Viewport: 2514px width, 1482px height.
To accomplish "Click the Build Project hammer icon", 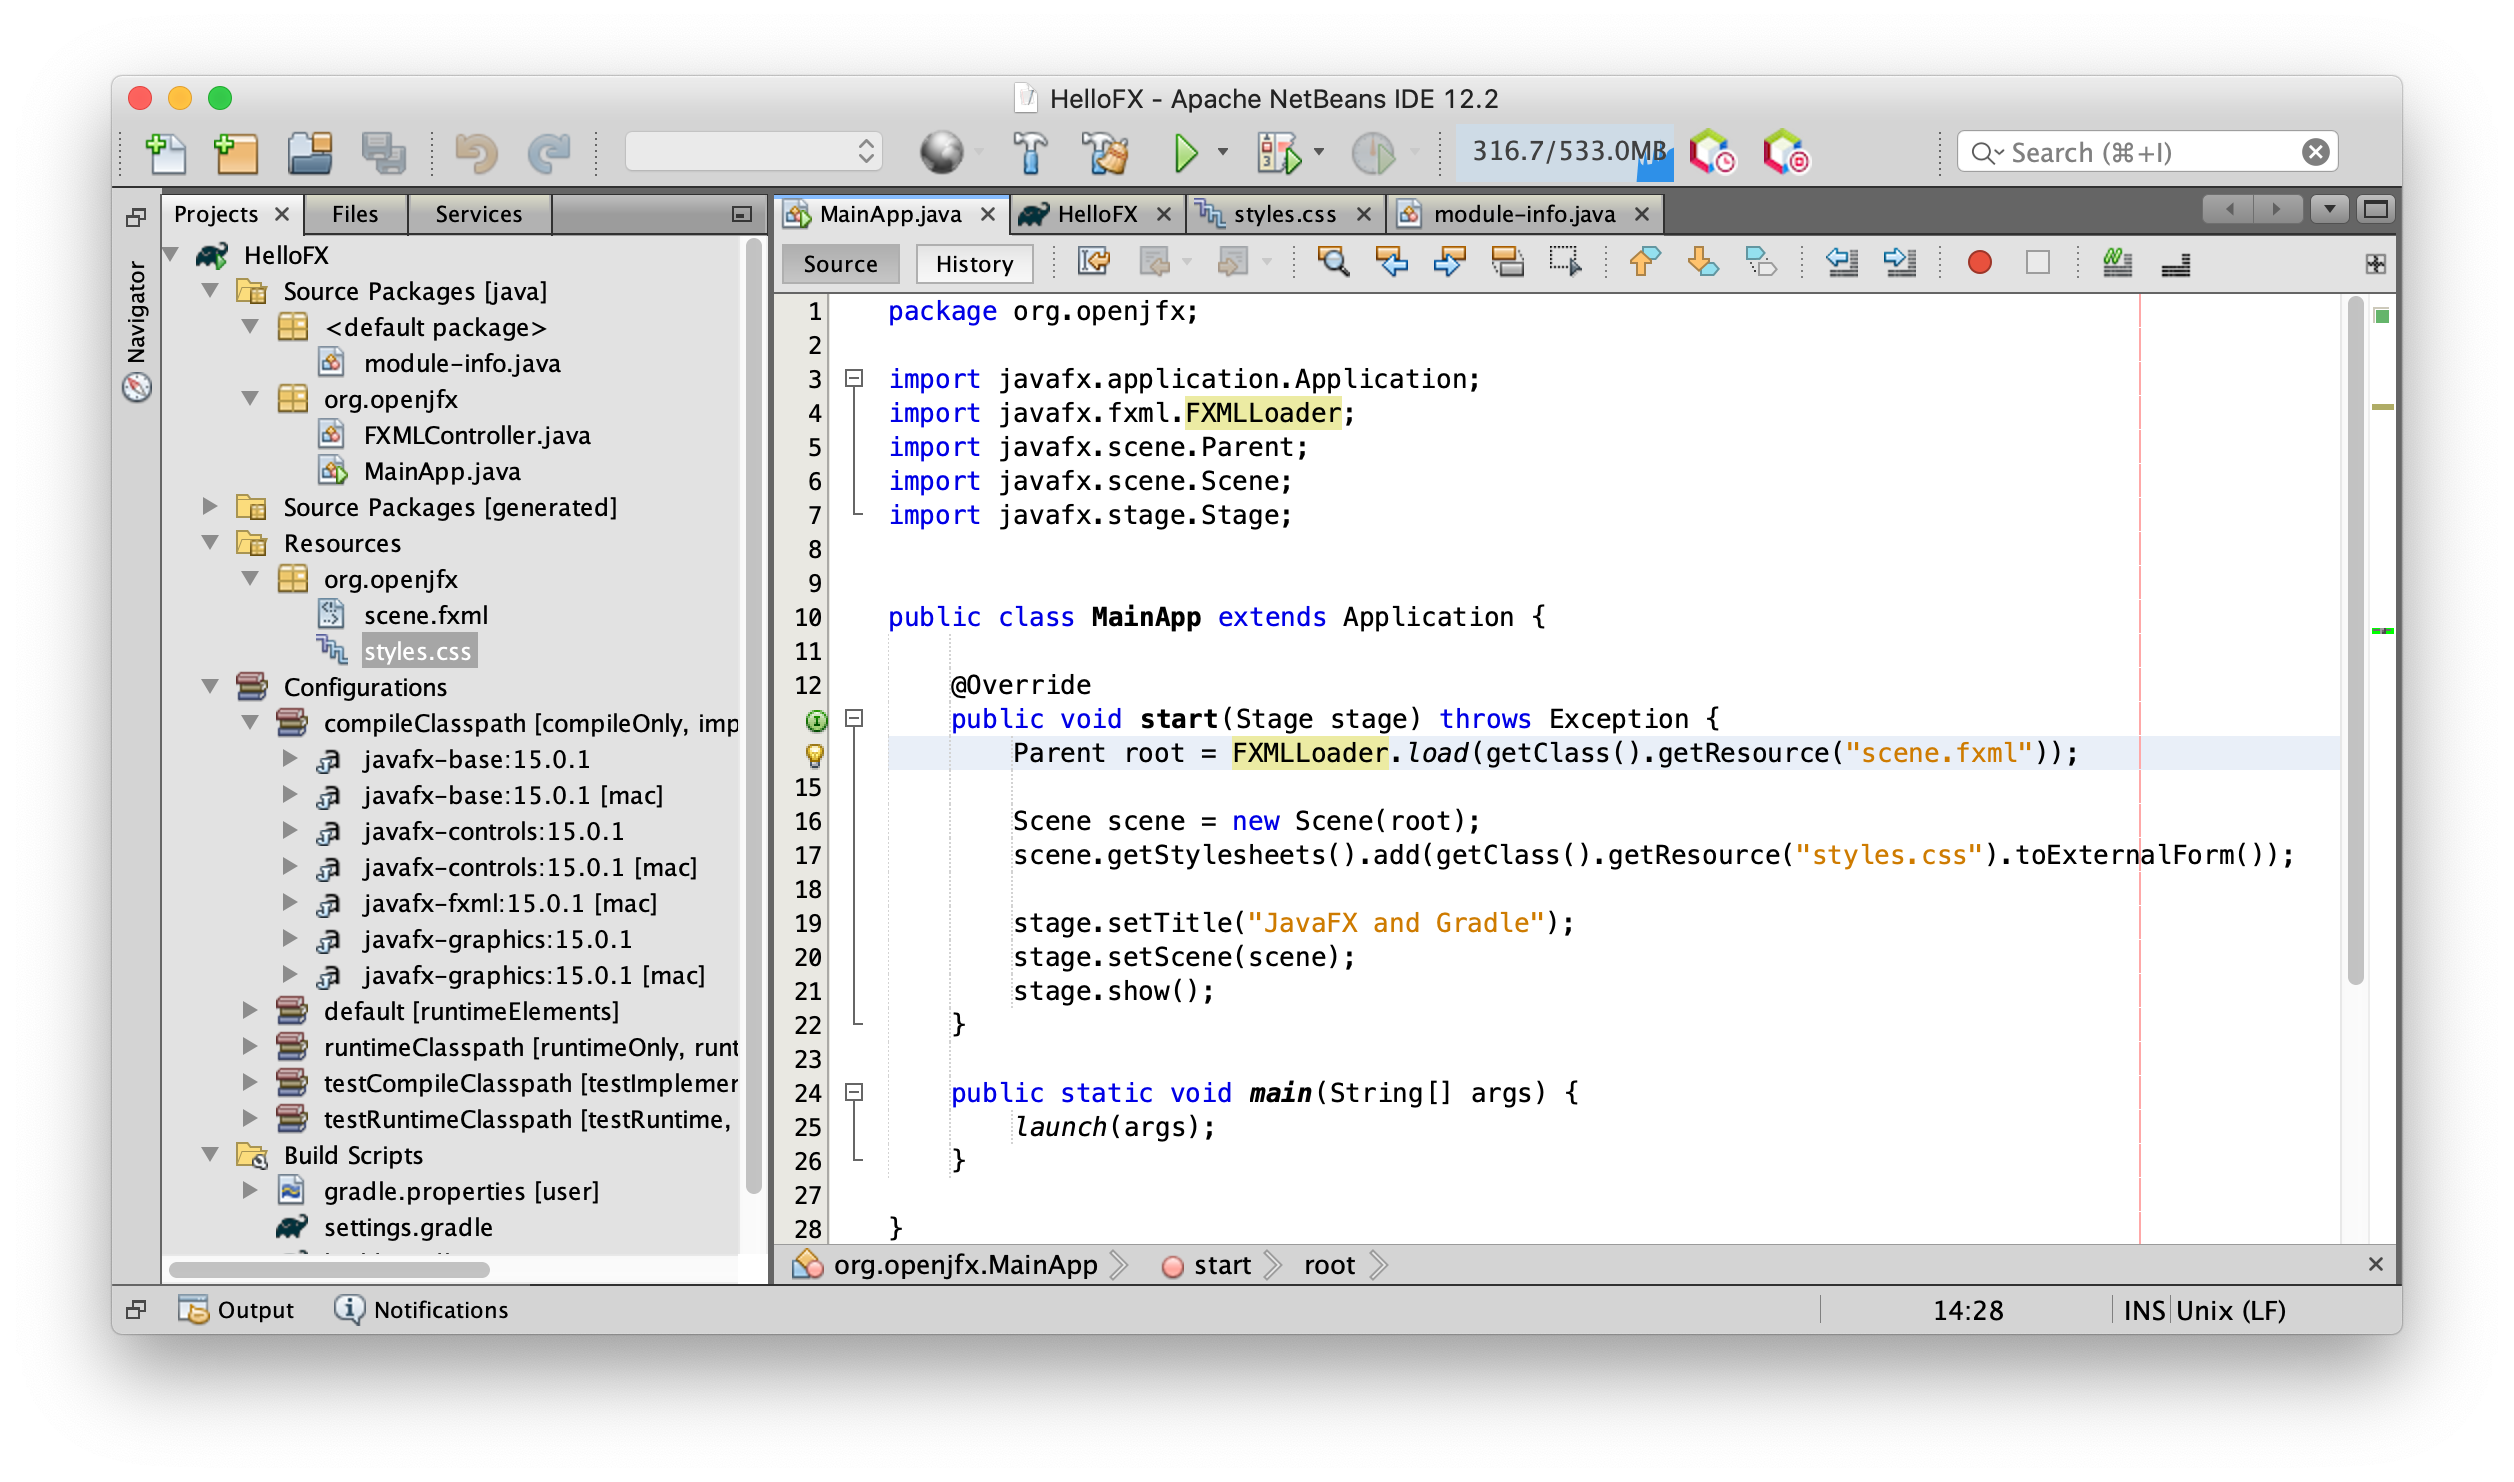I will tap(1030, 153).
